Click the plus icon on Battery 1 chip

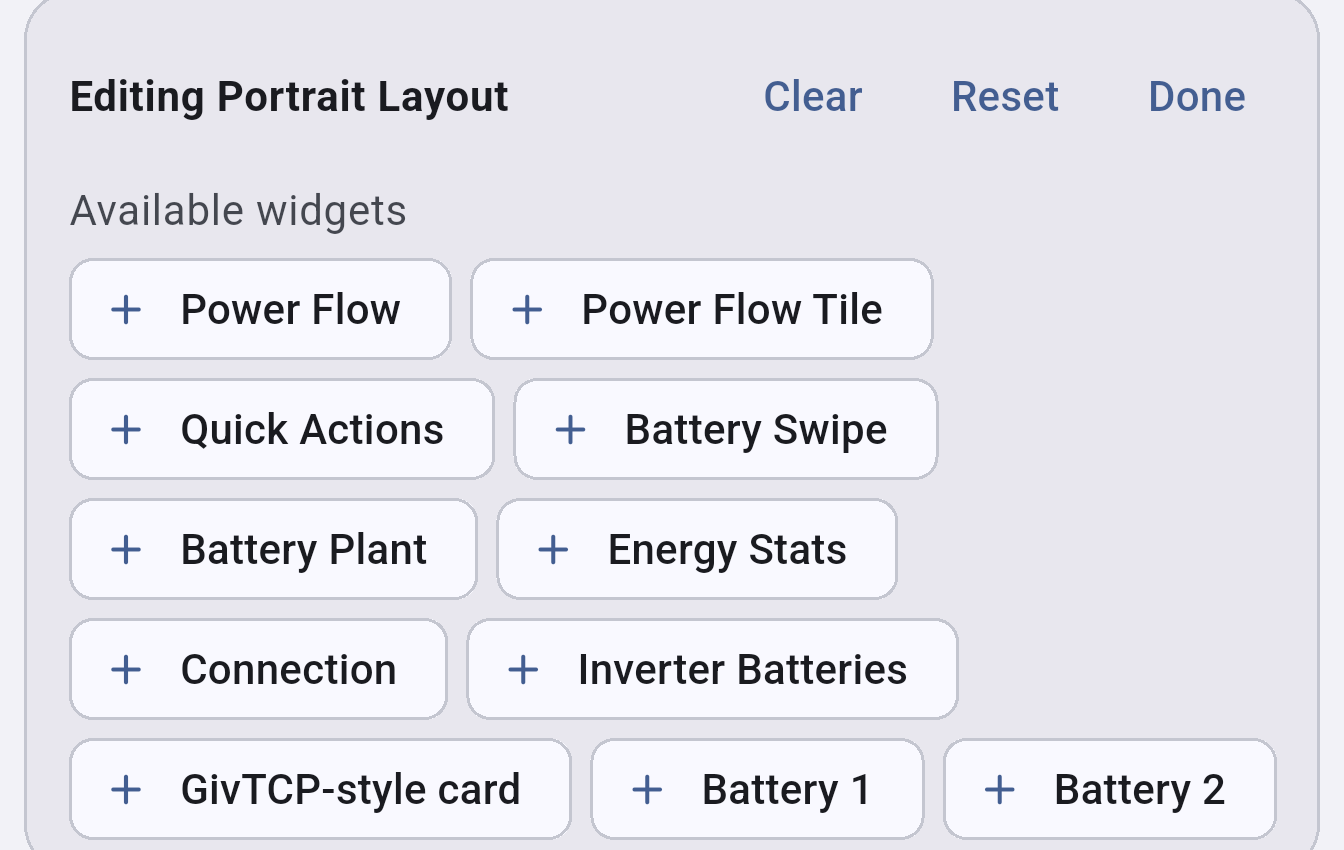point(647,790)
